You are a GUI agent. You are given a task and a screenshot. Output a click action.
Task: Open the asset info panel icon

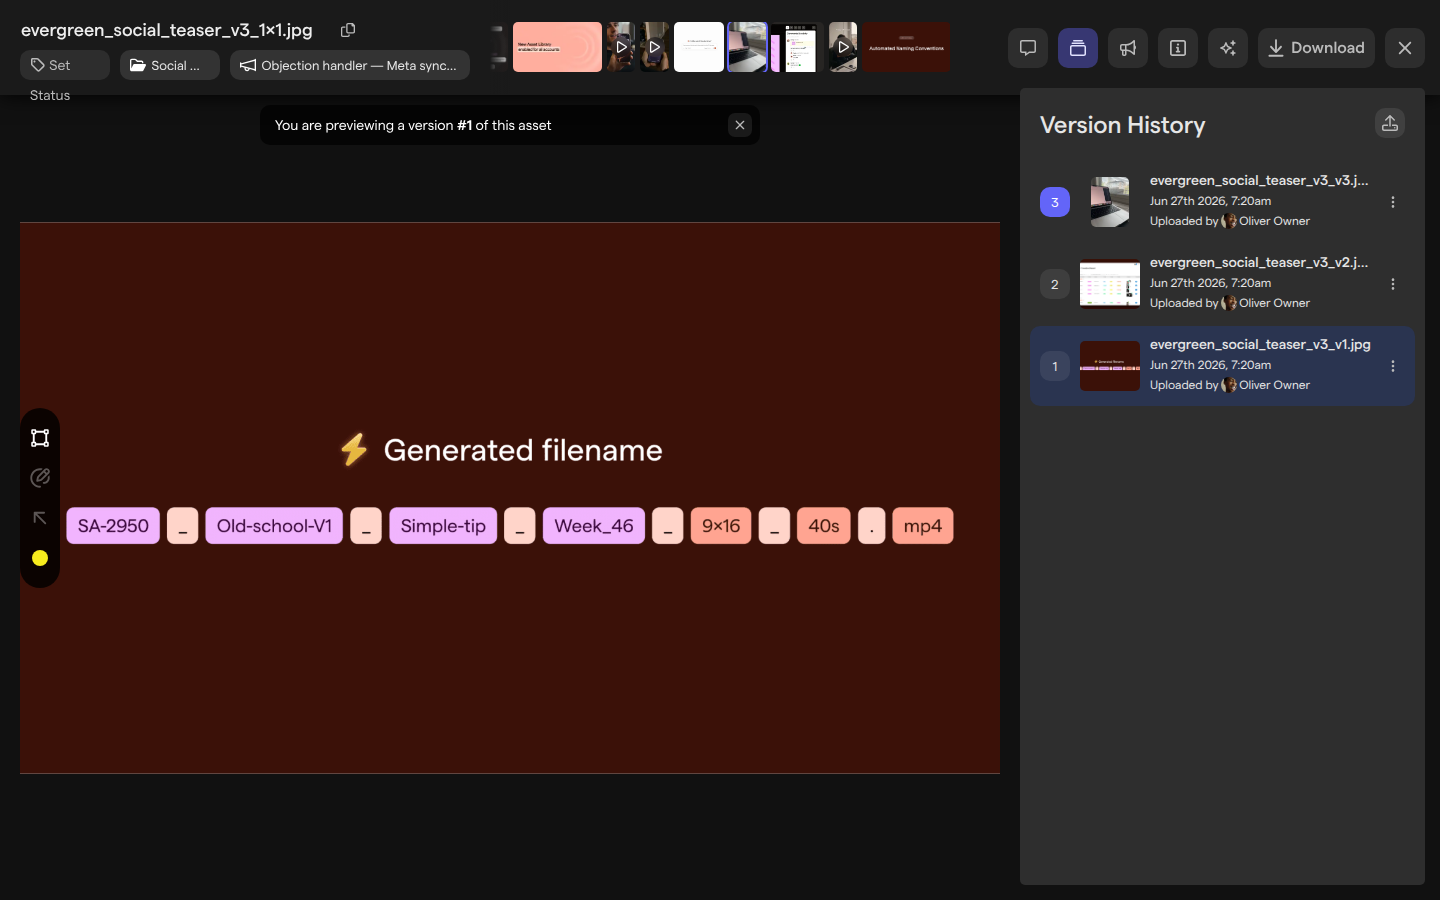tap(1178, 48)
